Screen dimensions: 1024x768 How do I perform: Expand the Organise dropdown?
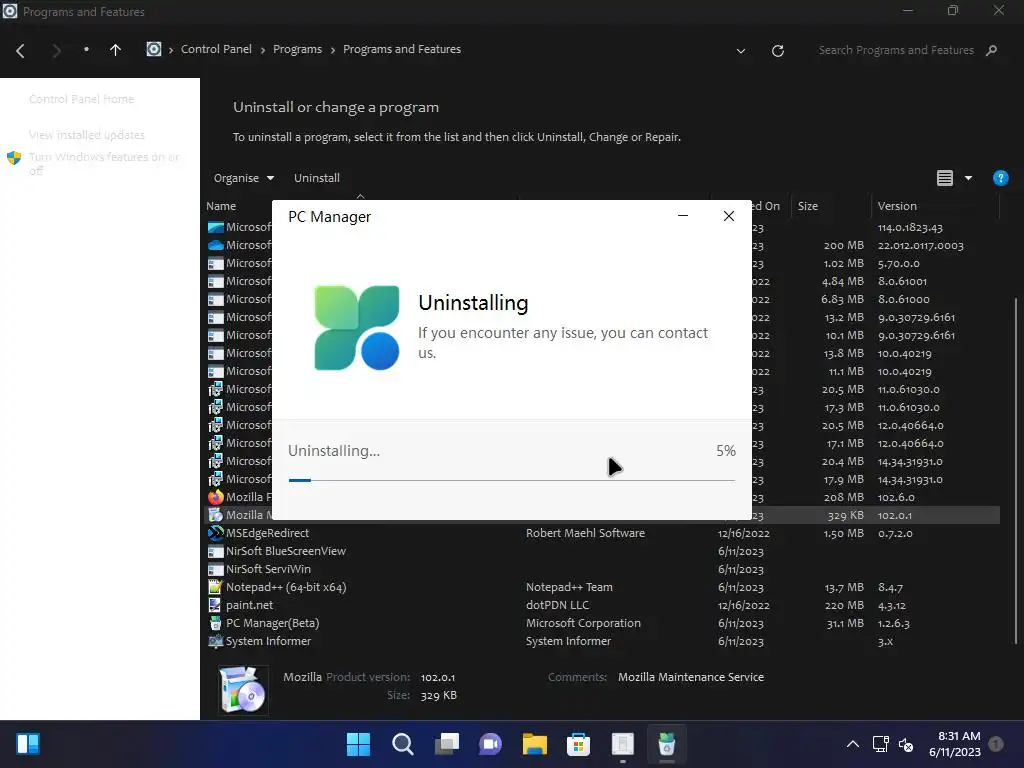pyautogui.click(x=244, y=178)
